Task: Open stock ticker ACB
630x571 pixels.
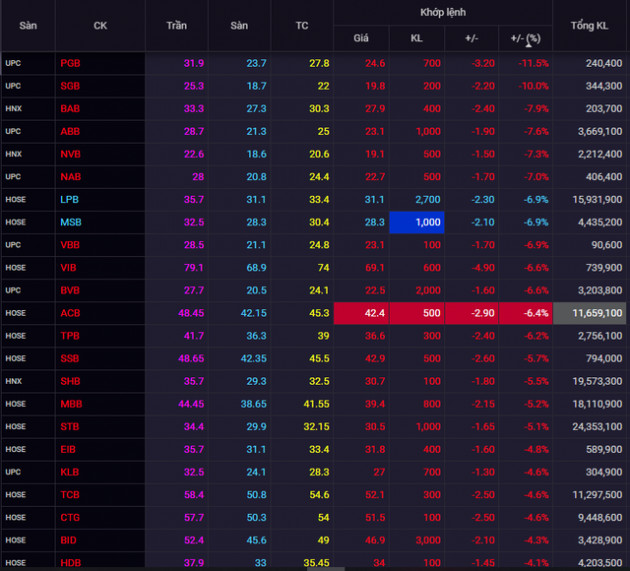Action: pyautogui.click(x=70, y=313)
